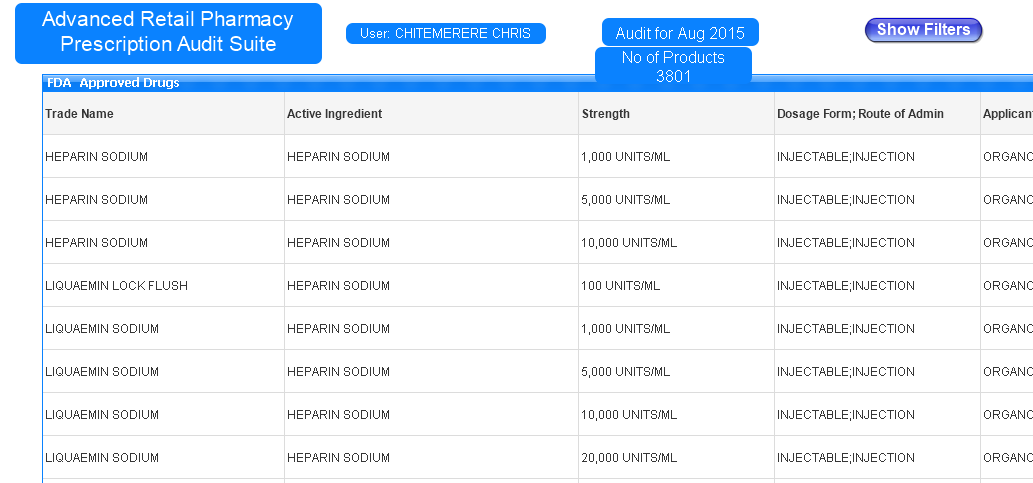The width and height of the screenshot is (1033, 483).
Task: Click the FDA Approved Drugs panel title bar
Action: [113, 83]
